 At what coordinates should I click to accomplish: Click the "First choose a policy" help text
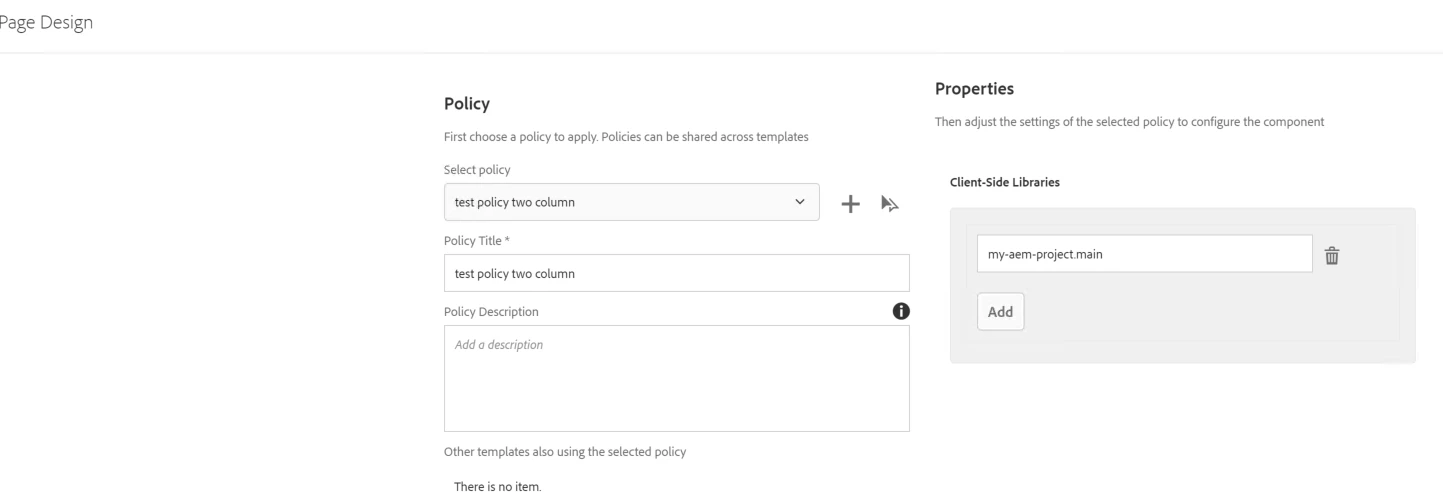click(x=625, y=137)
